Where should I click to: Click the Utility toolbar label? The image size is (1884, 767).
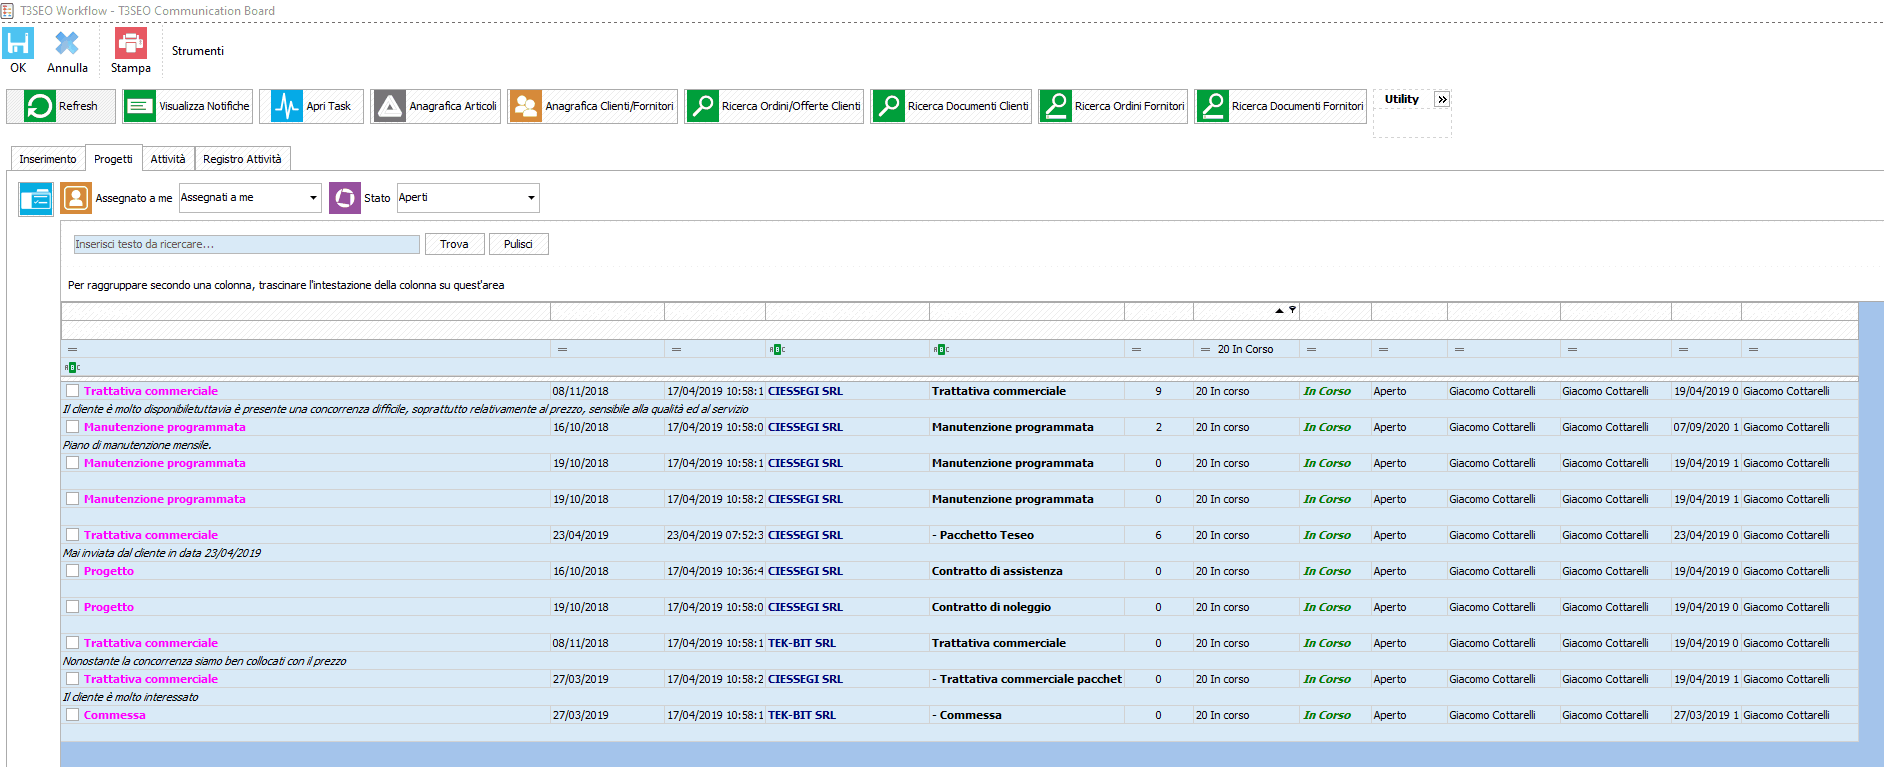click(1401, 99)
